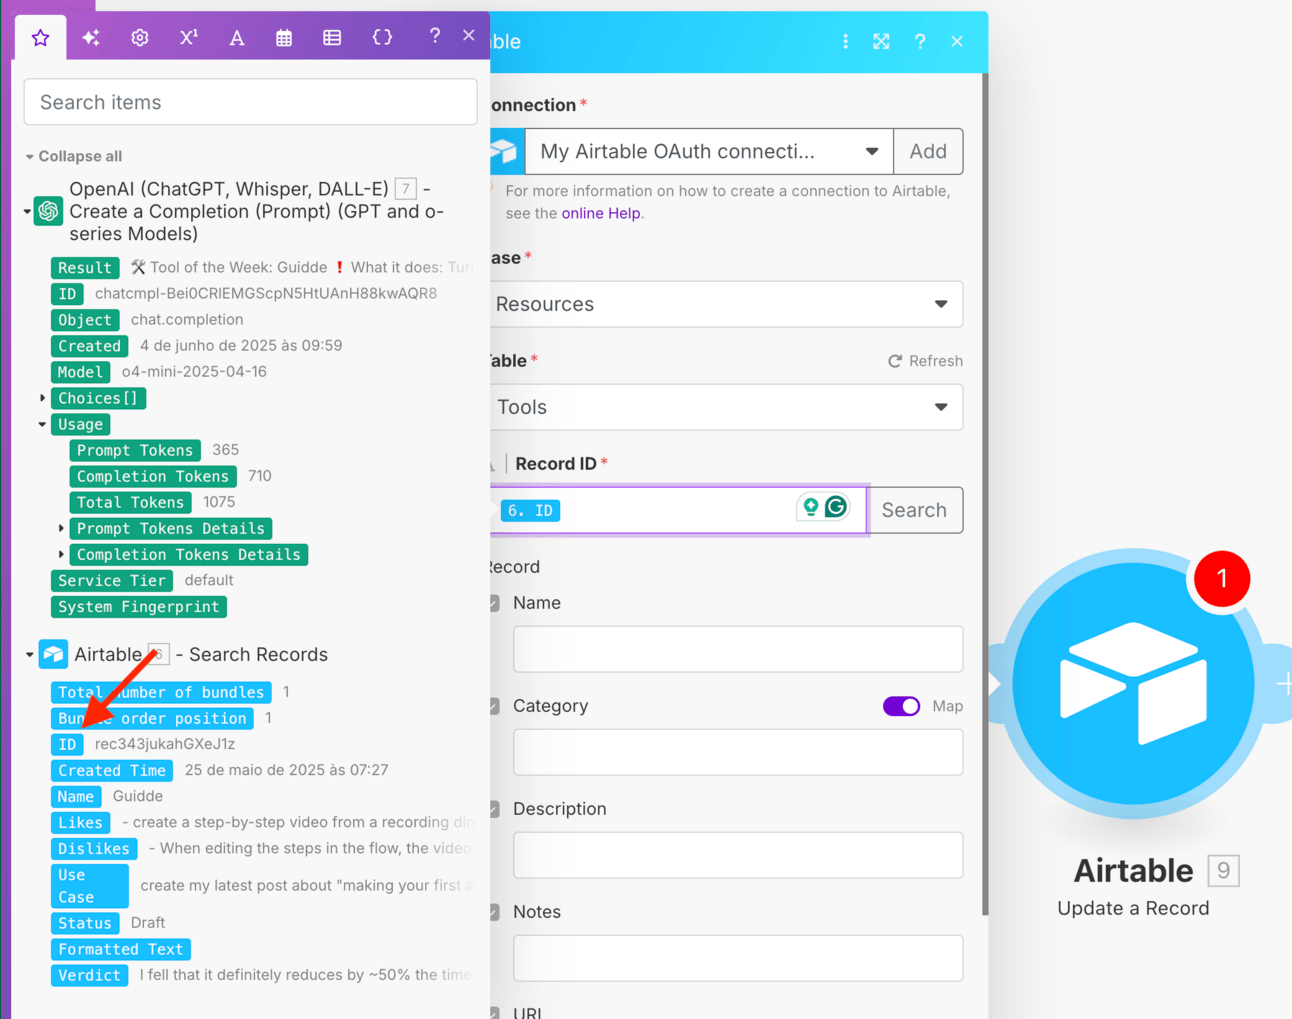Insert the Total number of bundles pill
This screenshot has width=1292, height=1019.
pyautogui.click(x=161, y=692)
